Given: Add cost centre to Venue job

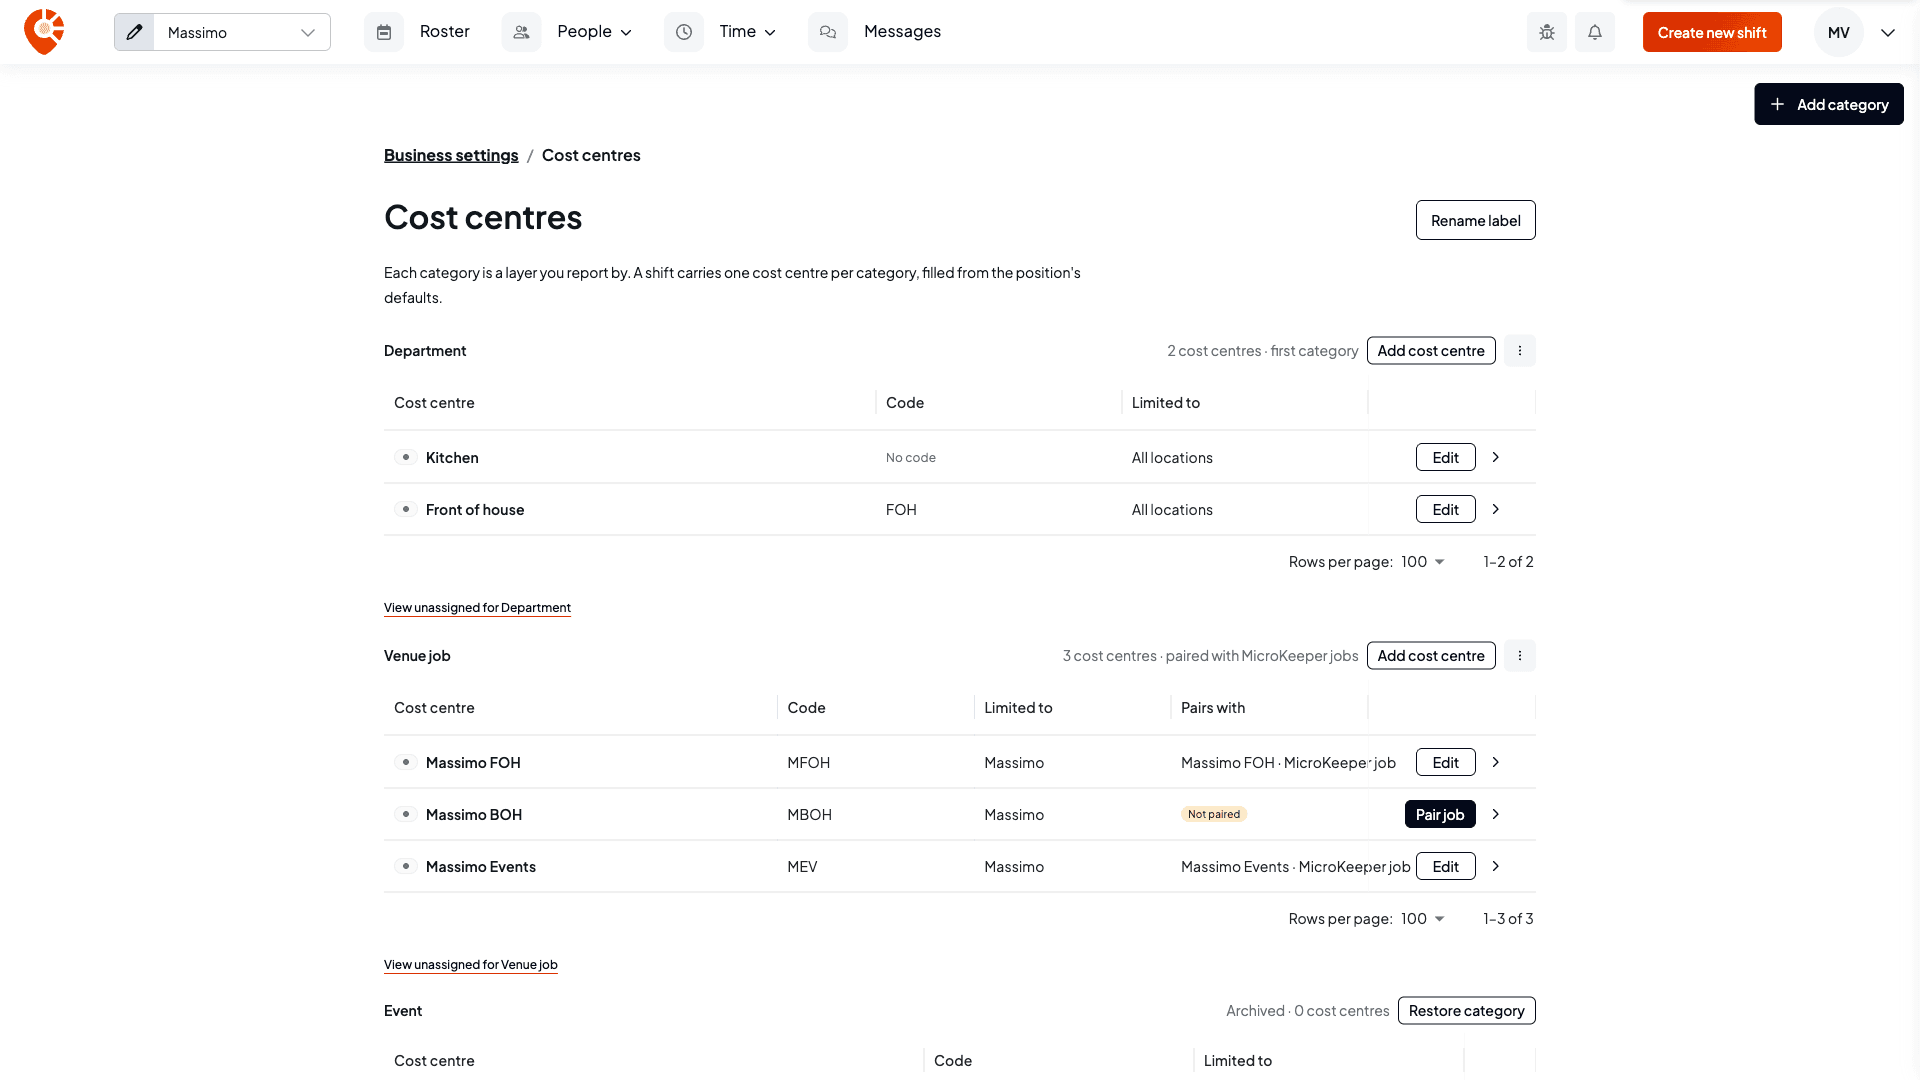Looking at the screenshot, I should pyautogui.click(x=1431, y=656).
